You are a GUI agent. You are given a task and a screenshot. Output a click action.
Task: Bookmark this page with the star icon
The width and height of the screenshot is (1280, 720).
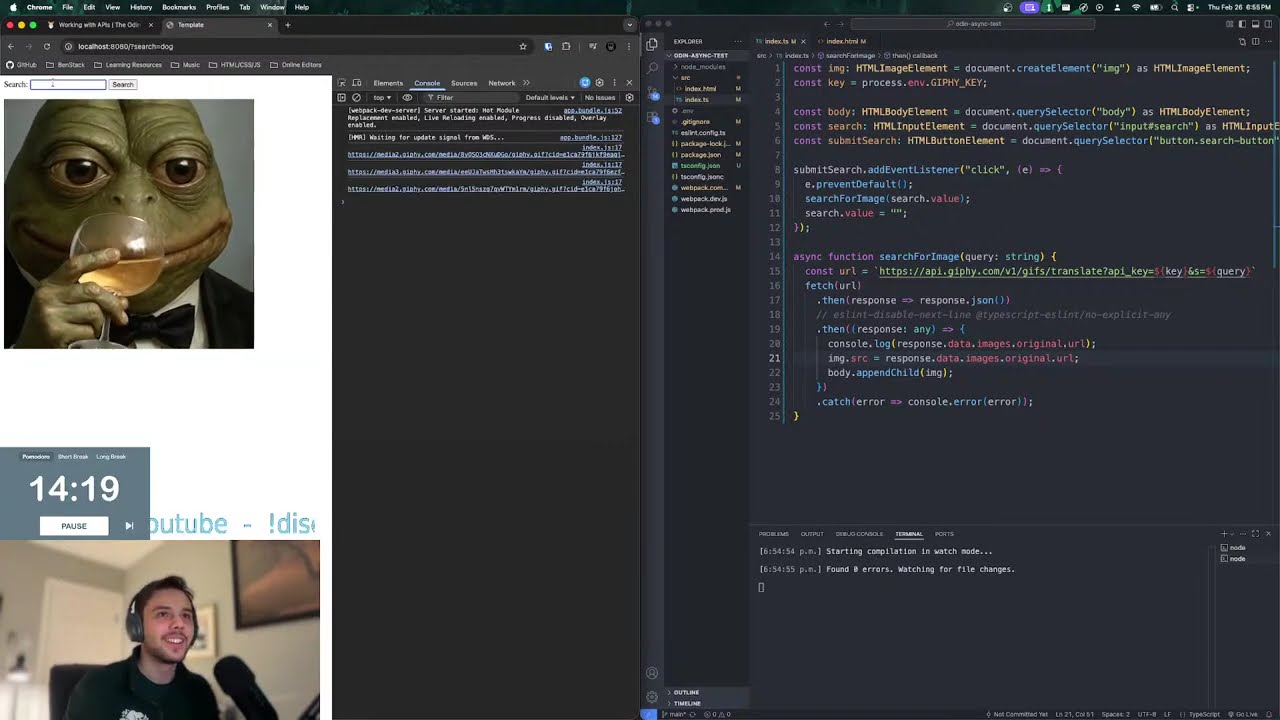pyautogui.click(x=522, y=46)
